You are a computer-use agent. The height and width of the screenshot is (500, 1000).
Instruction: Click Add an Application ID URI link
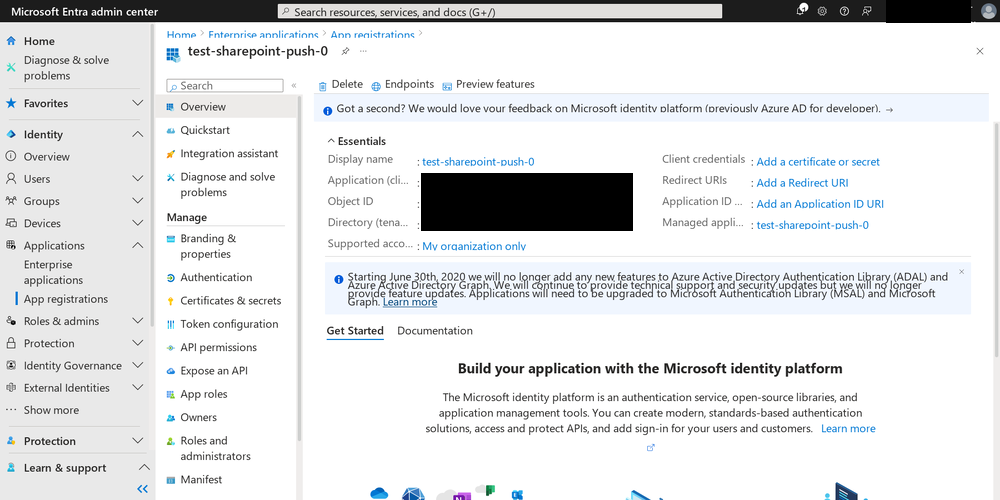(820, 204)
